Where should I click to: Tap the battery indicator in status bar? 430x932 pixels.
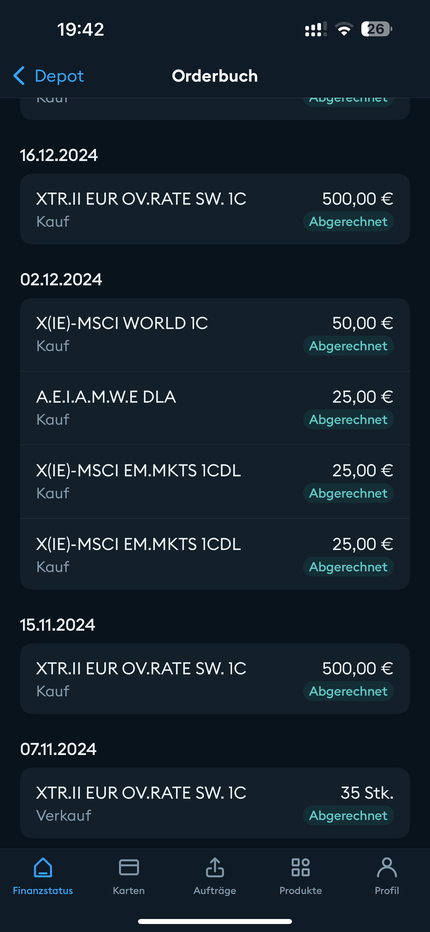376,29
